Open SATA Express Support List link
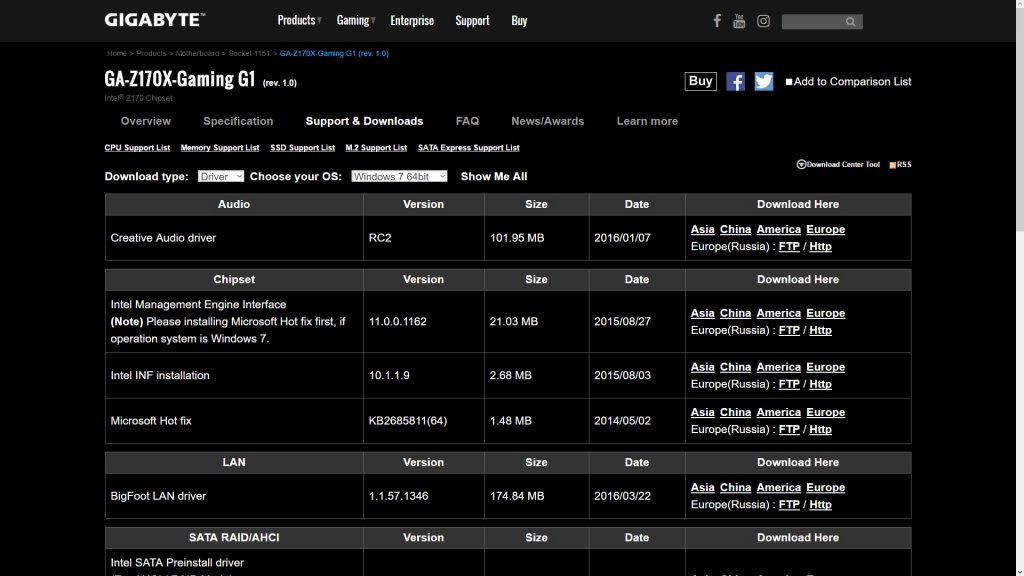 (468, 148)
